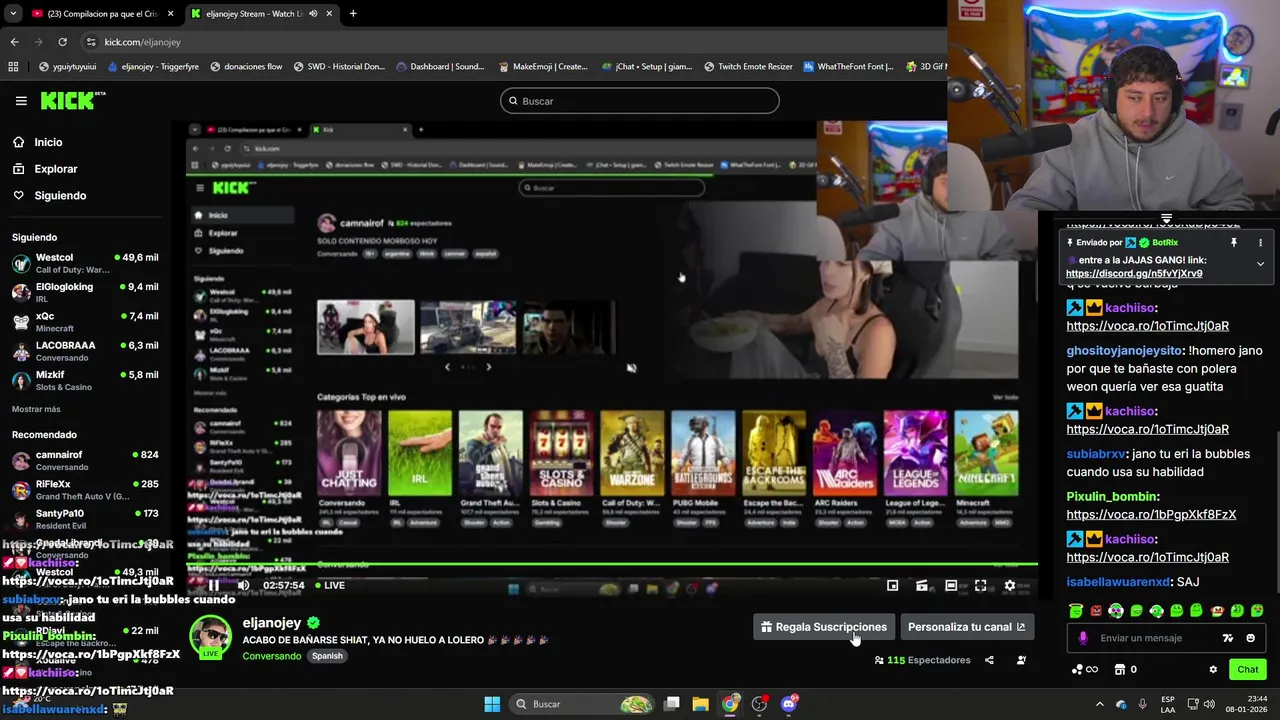Mute the stream player volume
The height and width of the screenshot is (720, 1280).
[243, 585]
